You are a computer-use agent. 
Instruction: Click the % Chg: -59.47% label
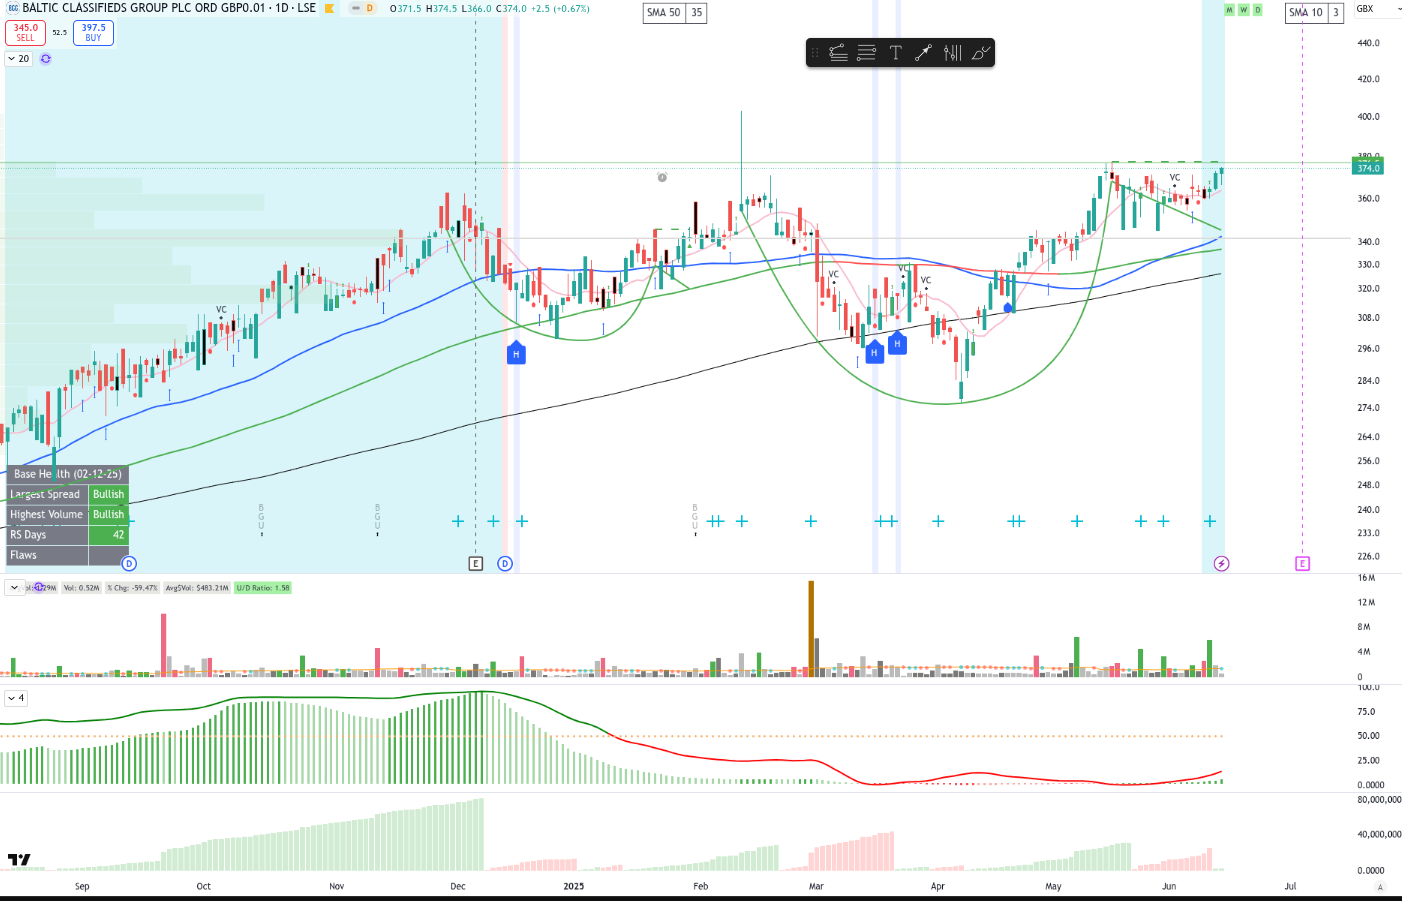pyautogui.click(x=133, y=588)
